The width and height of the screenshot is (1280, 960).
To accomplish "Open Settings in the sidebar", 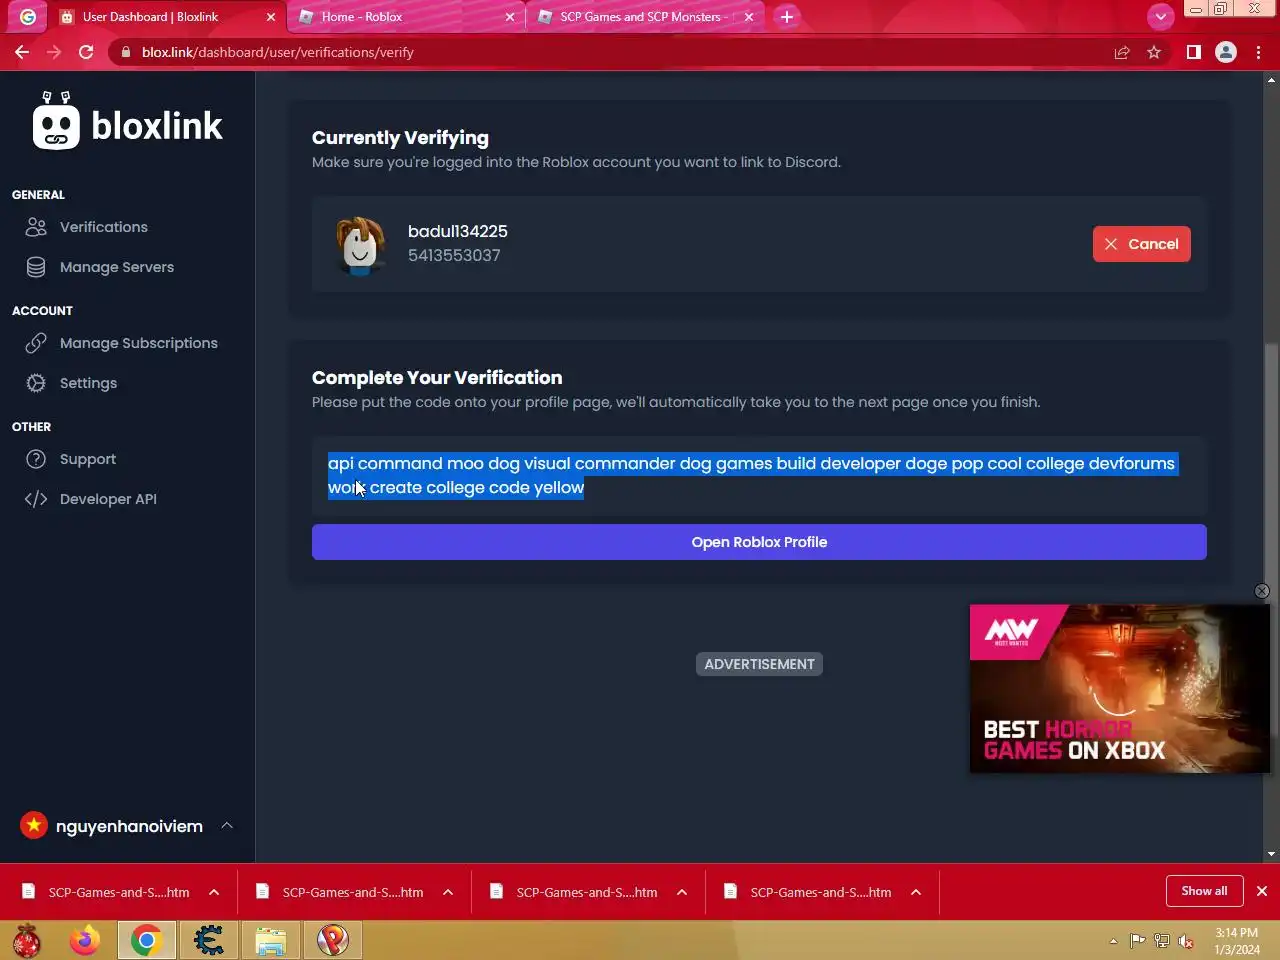I will coord(88,383).
